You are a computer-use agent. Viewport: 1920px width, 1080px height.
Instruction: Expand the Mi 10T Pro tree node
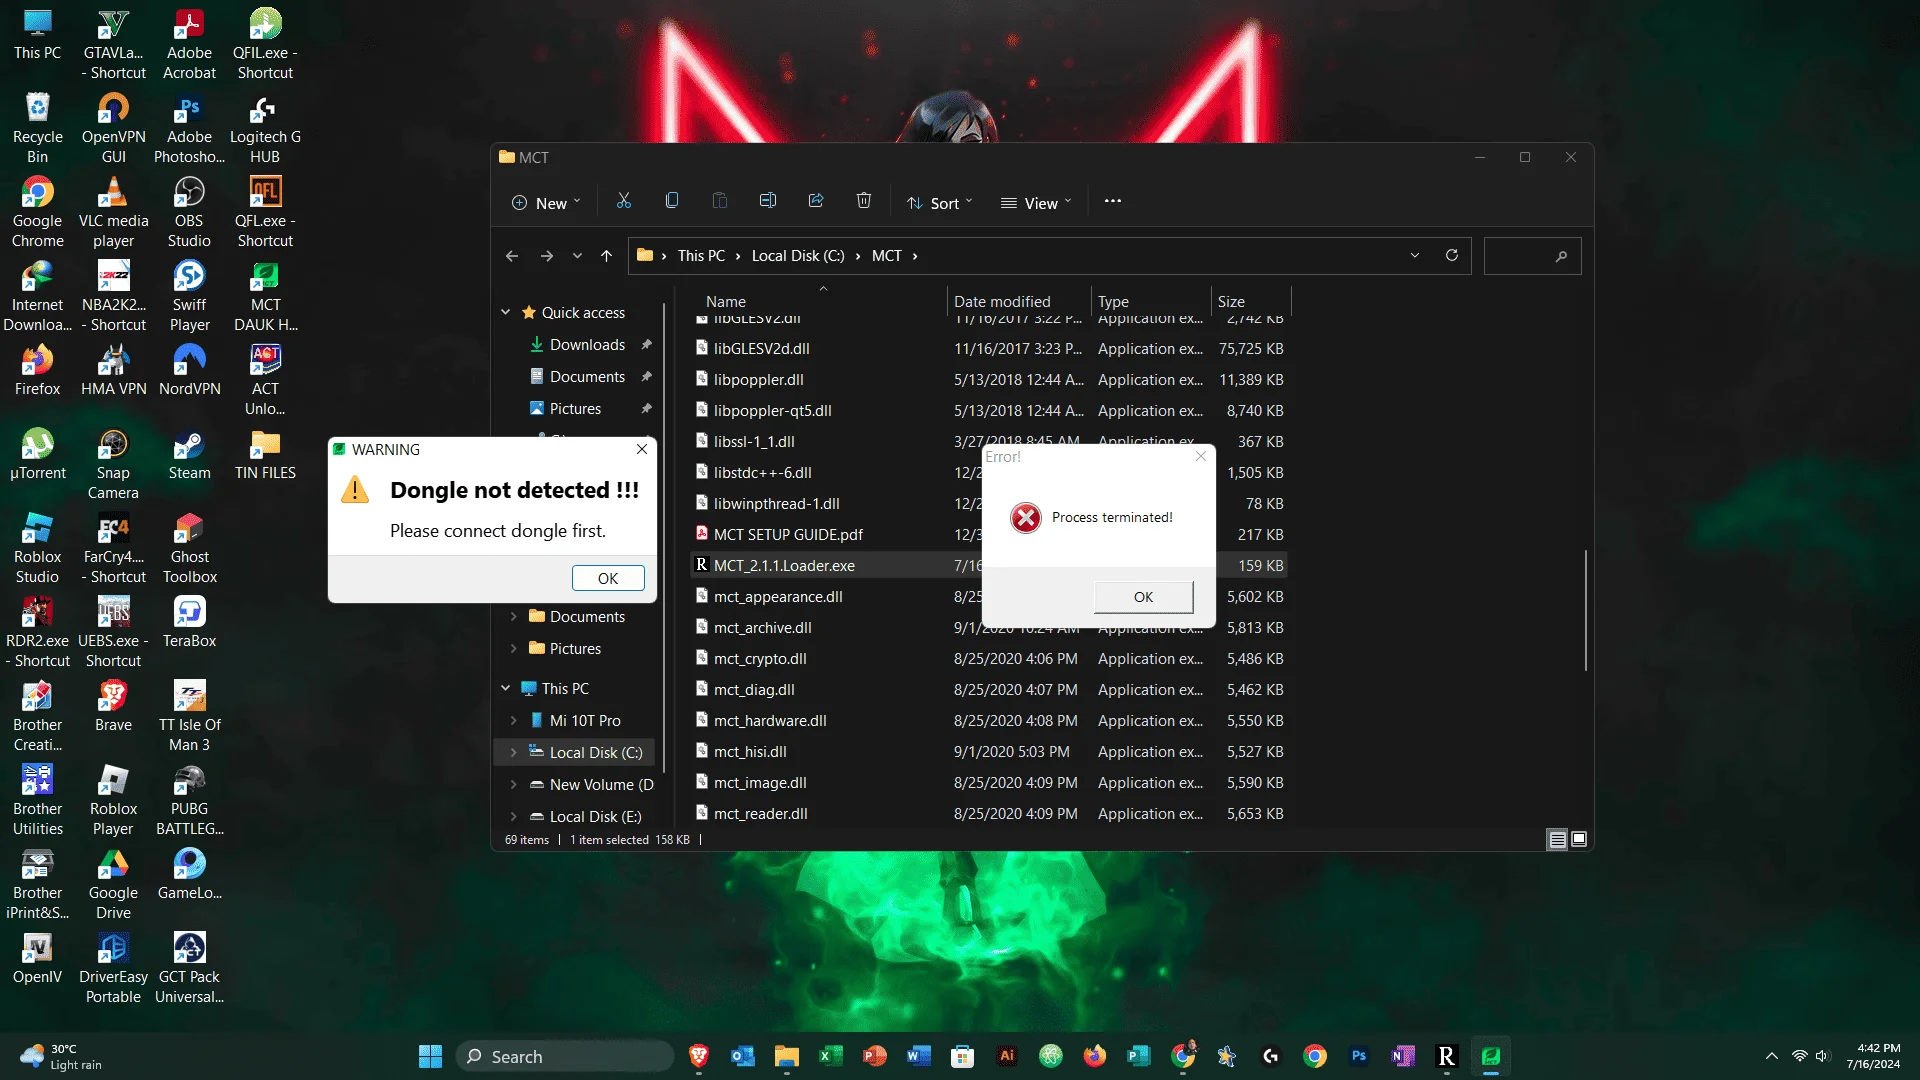514,720
